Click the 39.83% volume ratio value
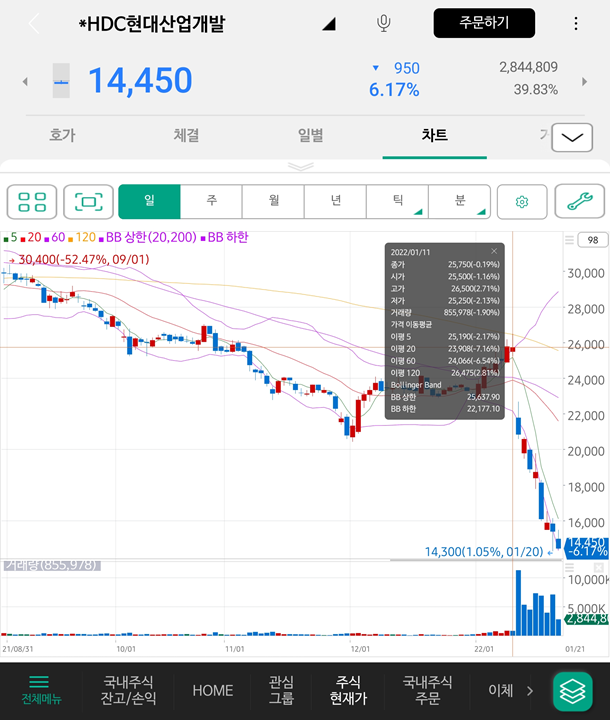This screenshot has height=720, width=610. [536, 90]
